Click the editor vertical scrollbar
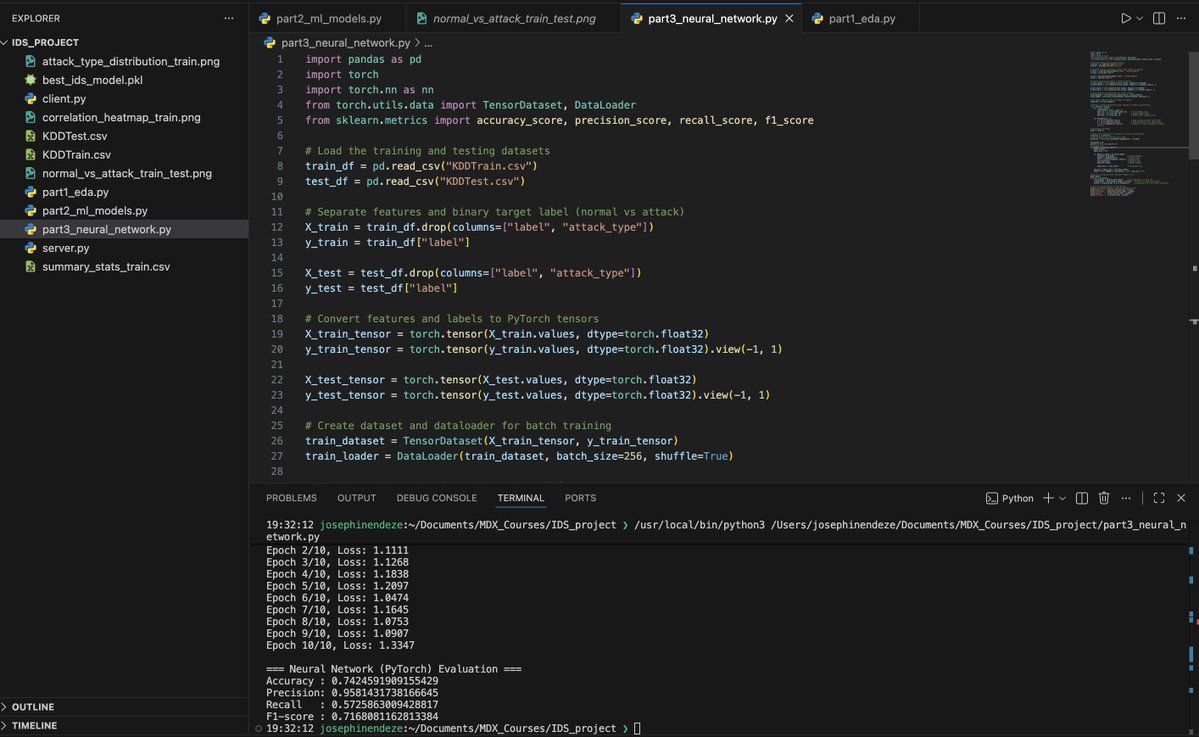Image resolution: width=1199 pixels, height=737 pixels. pyautogui.click(x=1194, y=105)
